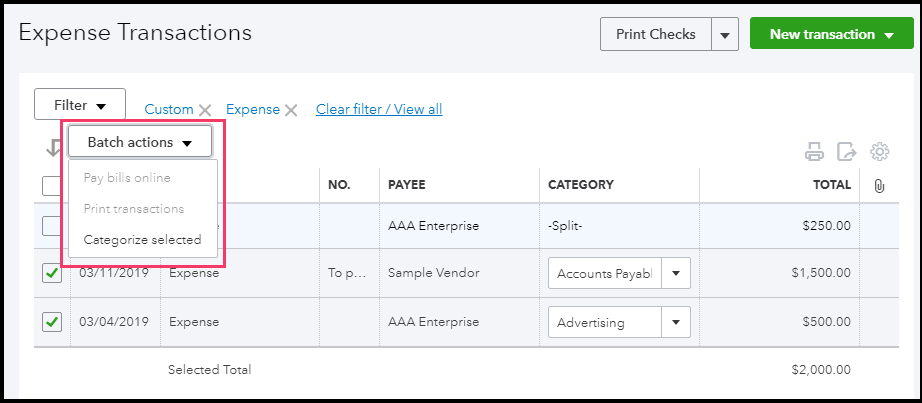
Task: Toggle the select-all header checkbox
Action: (x=51, y=185)
